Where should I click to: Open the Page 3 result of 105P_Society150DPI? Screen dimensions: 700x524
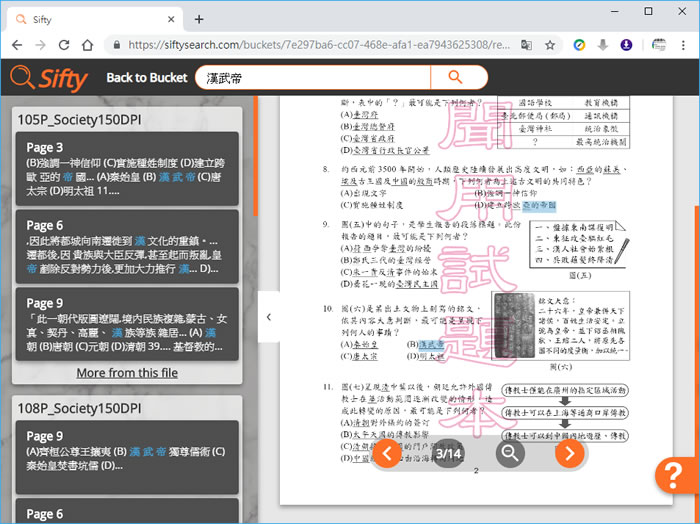(127, 167)
